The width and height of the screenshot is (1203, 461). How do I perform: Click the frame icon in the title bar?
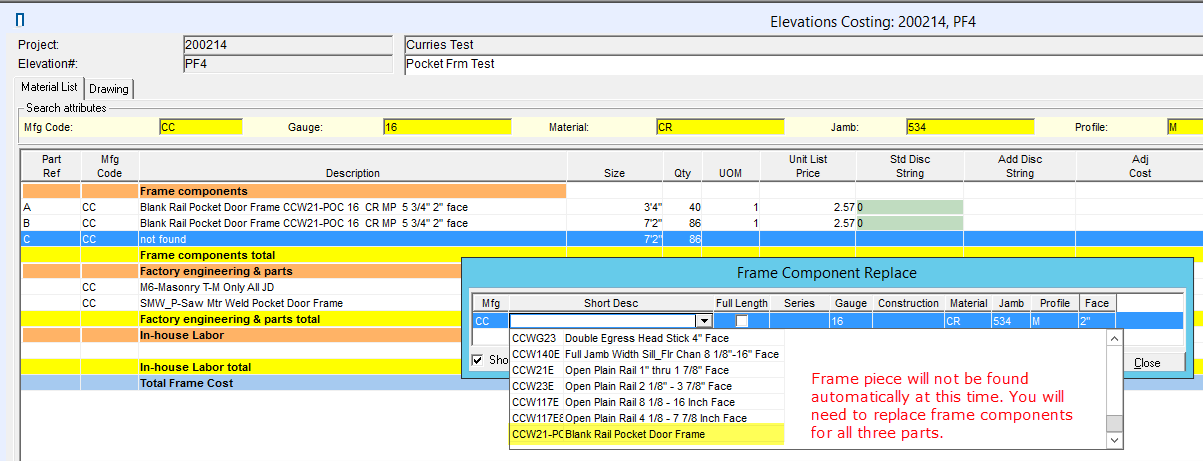tap(19, 20)
